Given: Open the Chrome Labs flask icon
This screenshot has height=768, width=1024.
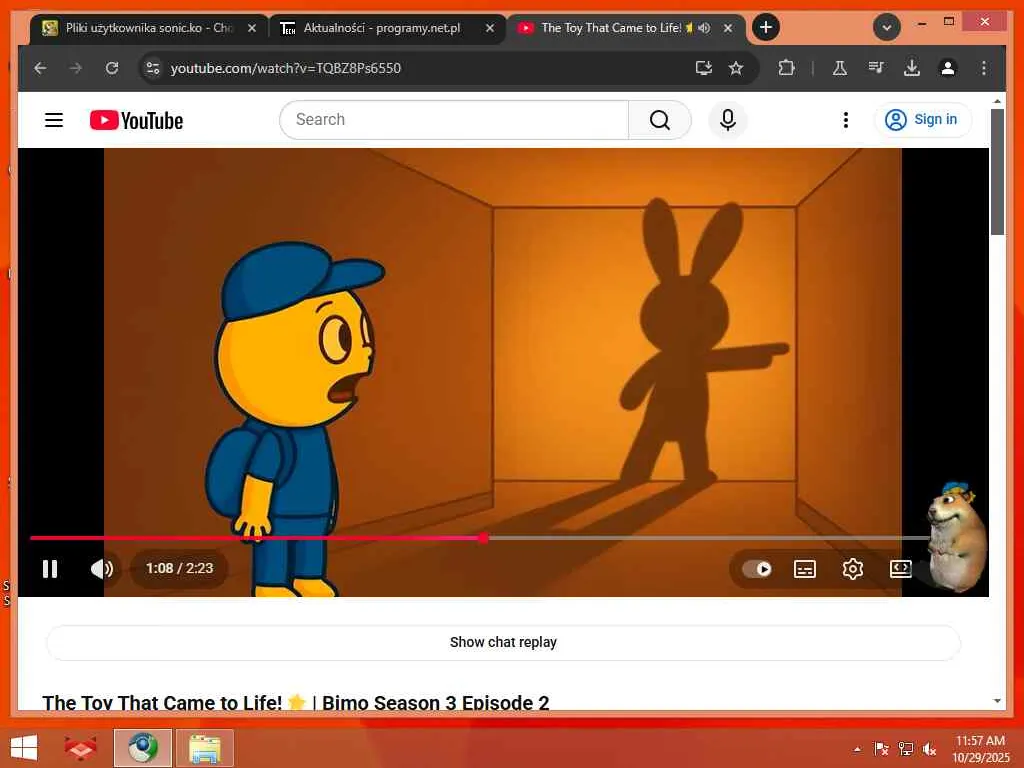Looking at the screenshot, I should coord(839,68).
